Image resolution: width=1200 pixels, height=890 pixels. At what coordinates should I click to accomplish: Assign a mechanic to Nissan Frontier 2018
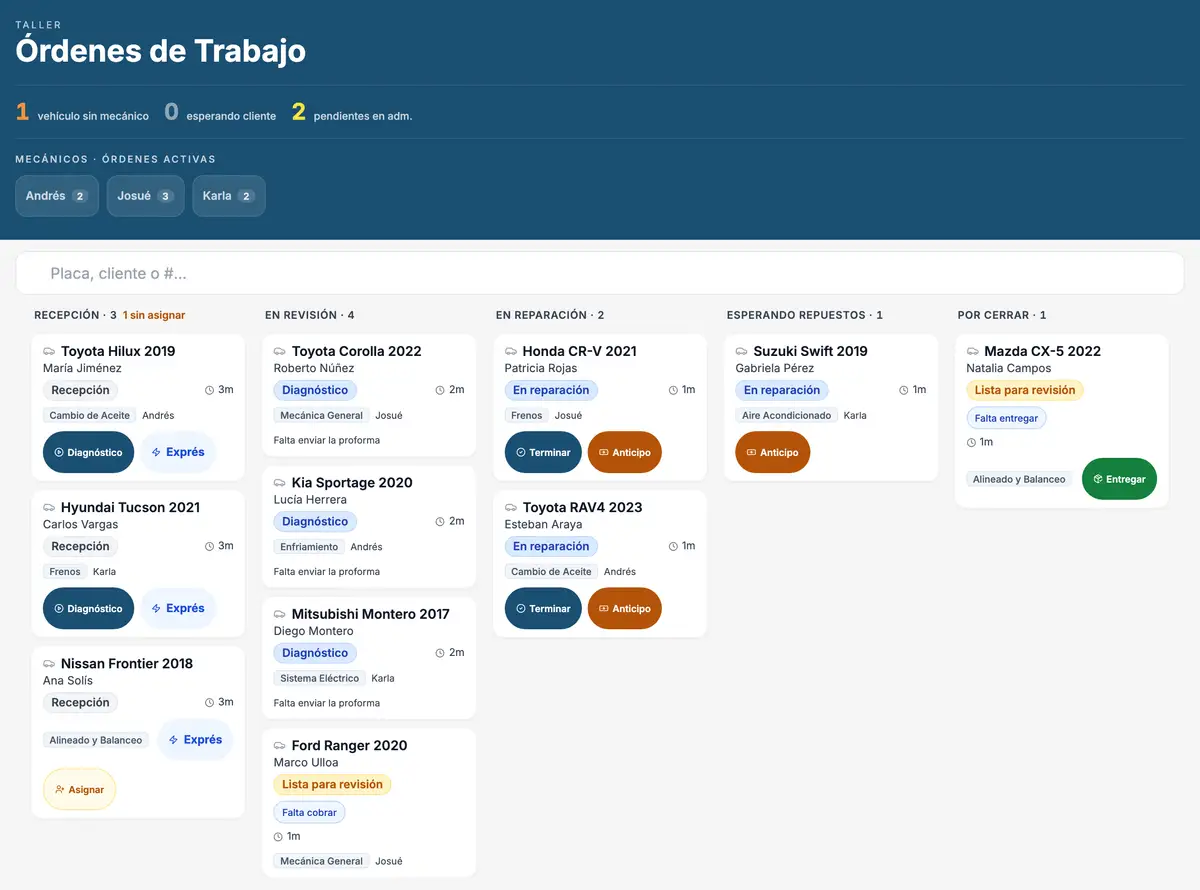tap(79, 789)
